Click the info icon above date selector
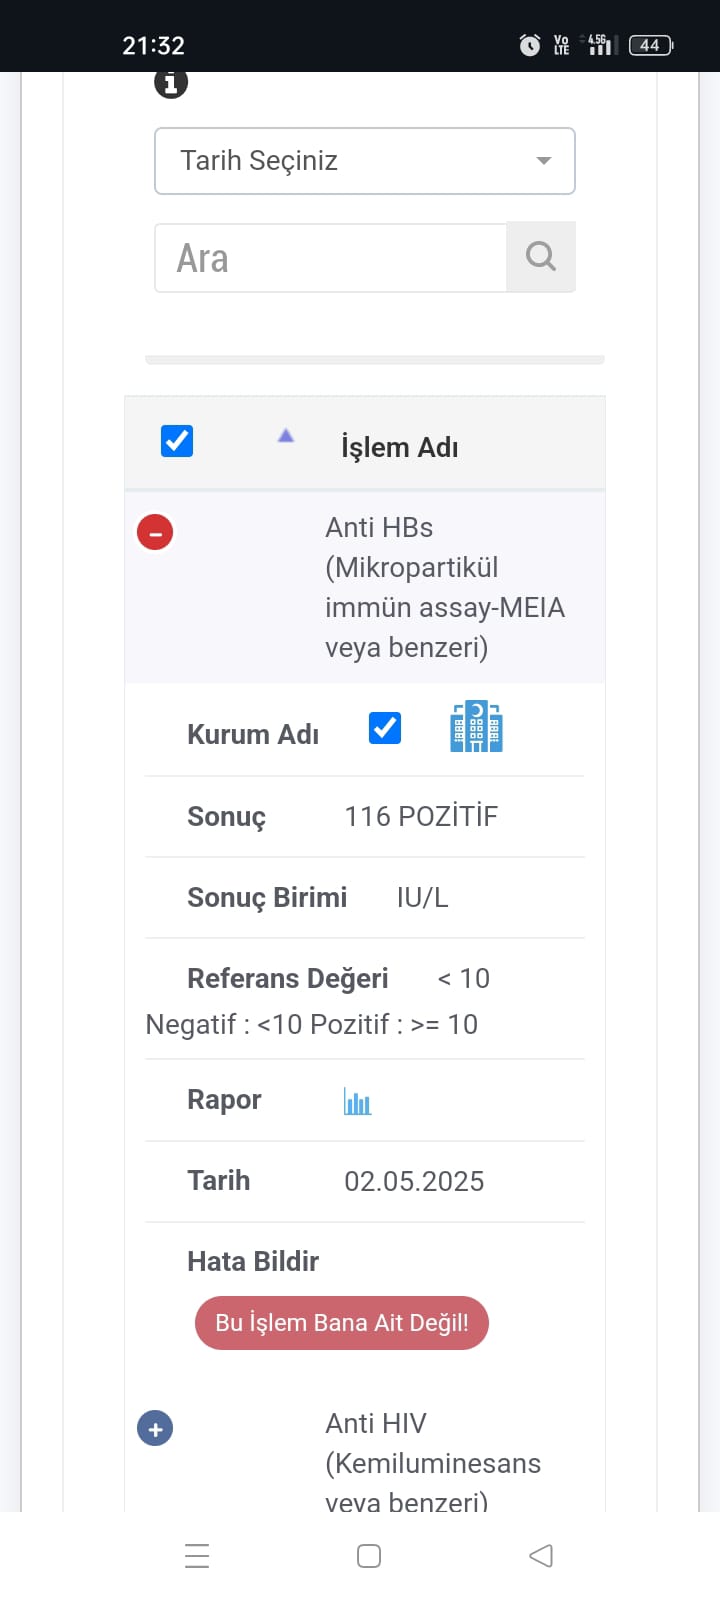The width and height of the screenshot is (720, 1600). tap(171, 83)
